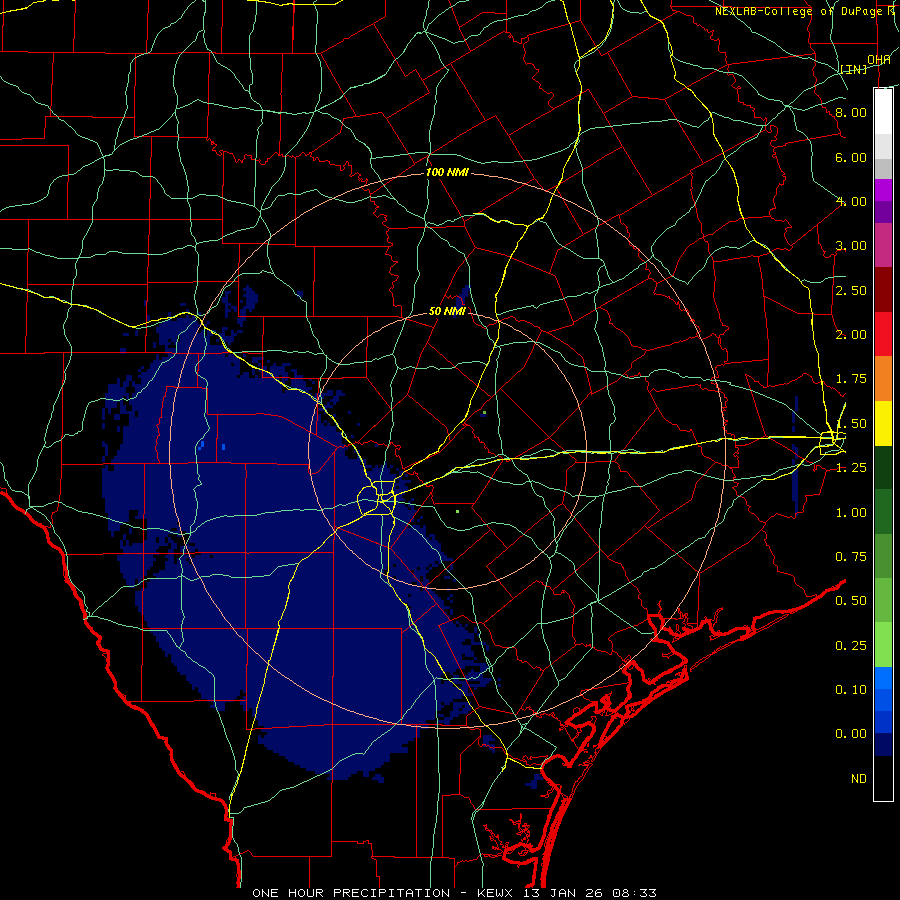Click the "50 NMI" range ring label

[447, 312]
